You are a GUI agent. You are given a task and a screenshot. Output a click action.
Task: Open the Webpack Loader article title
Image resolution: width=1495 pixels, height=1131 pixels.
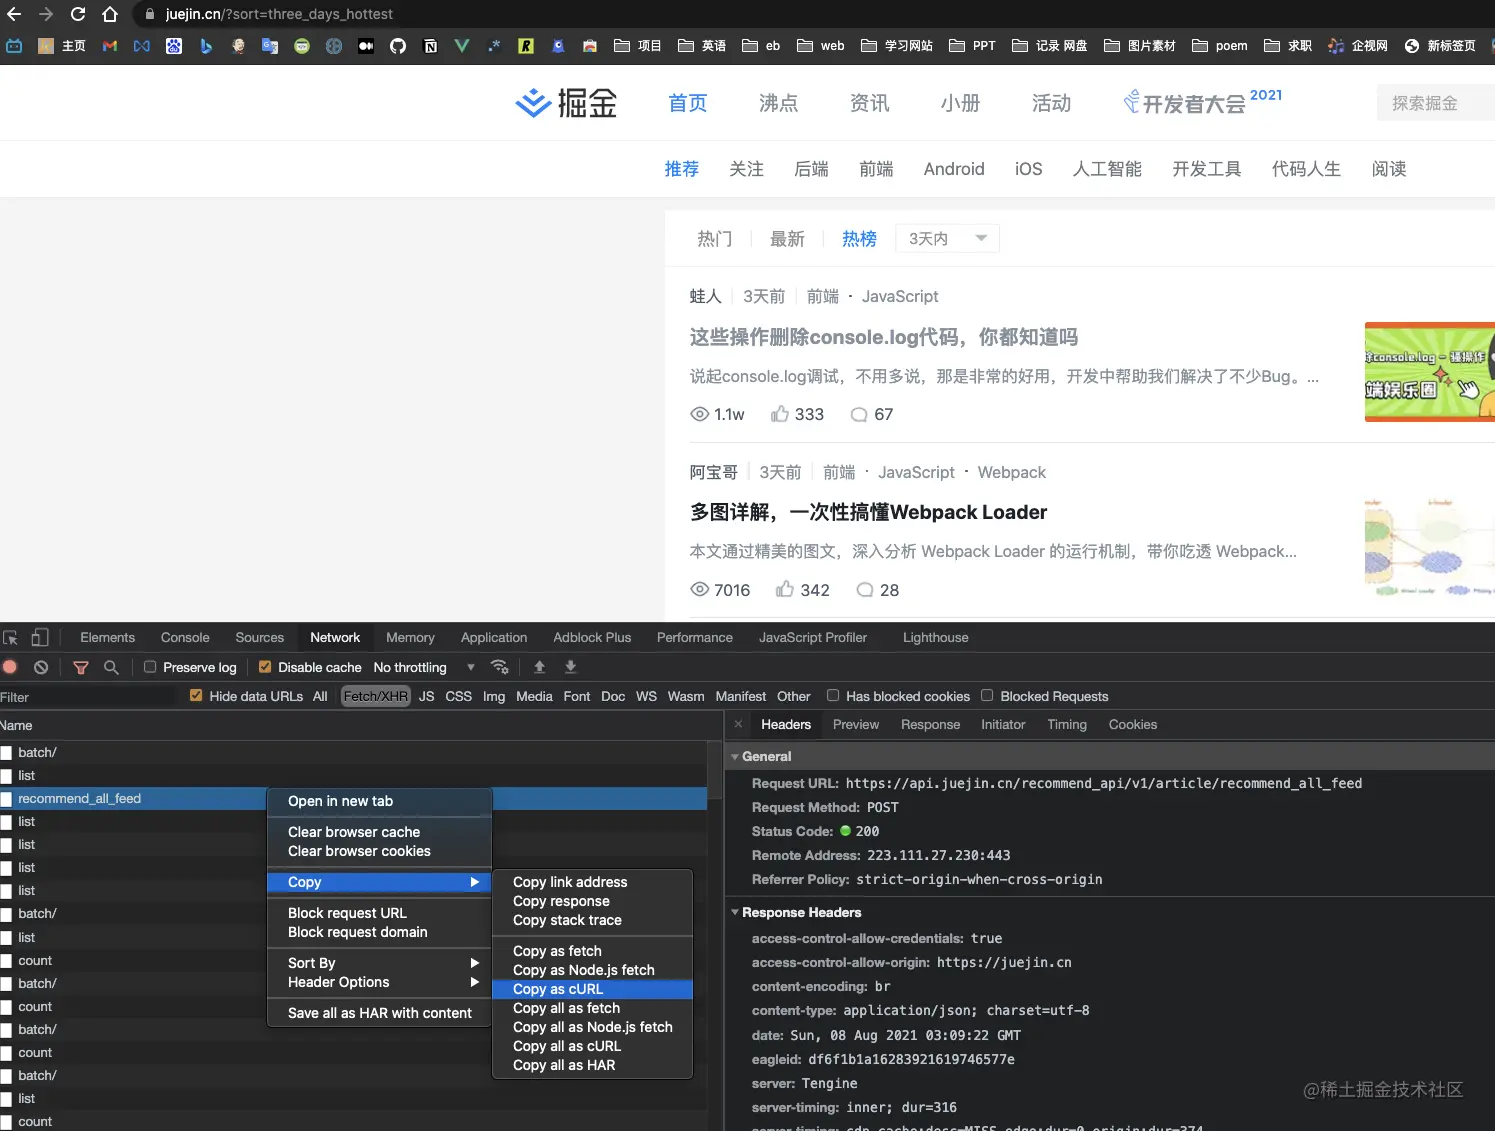point(868,512)
